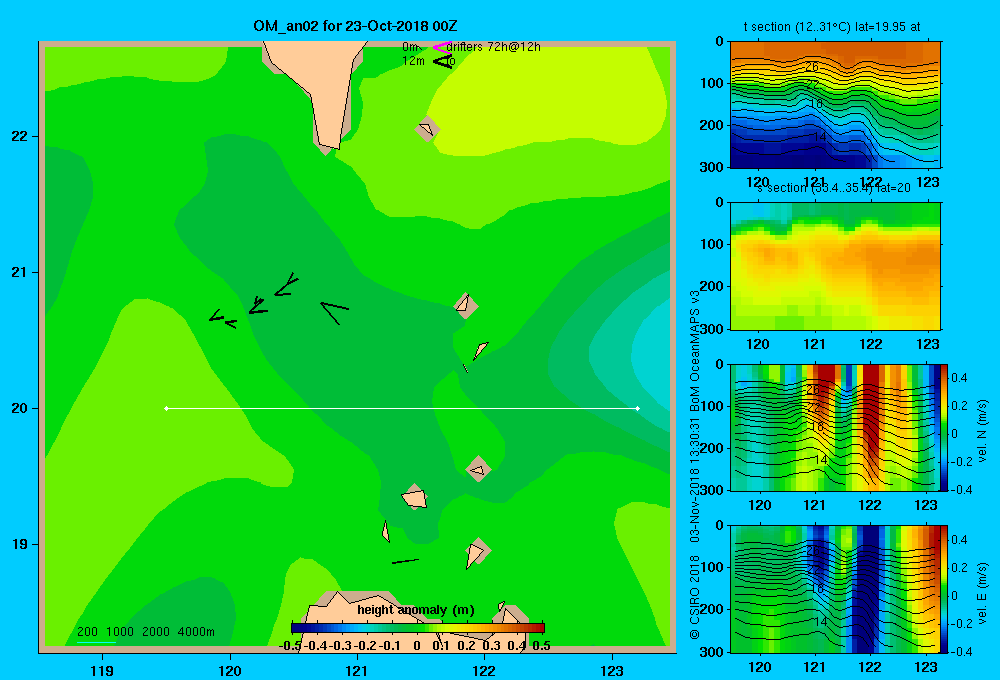Open the eastward velocity section panel

point(835,589)
